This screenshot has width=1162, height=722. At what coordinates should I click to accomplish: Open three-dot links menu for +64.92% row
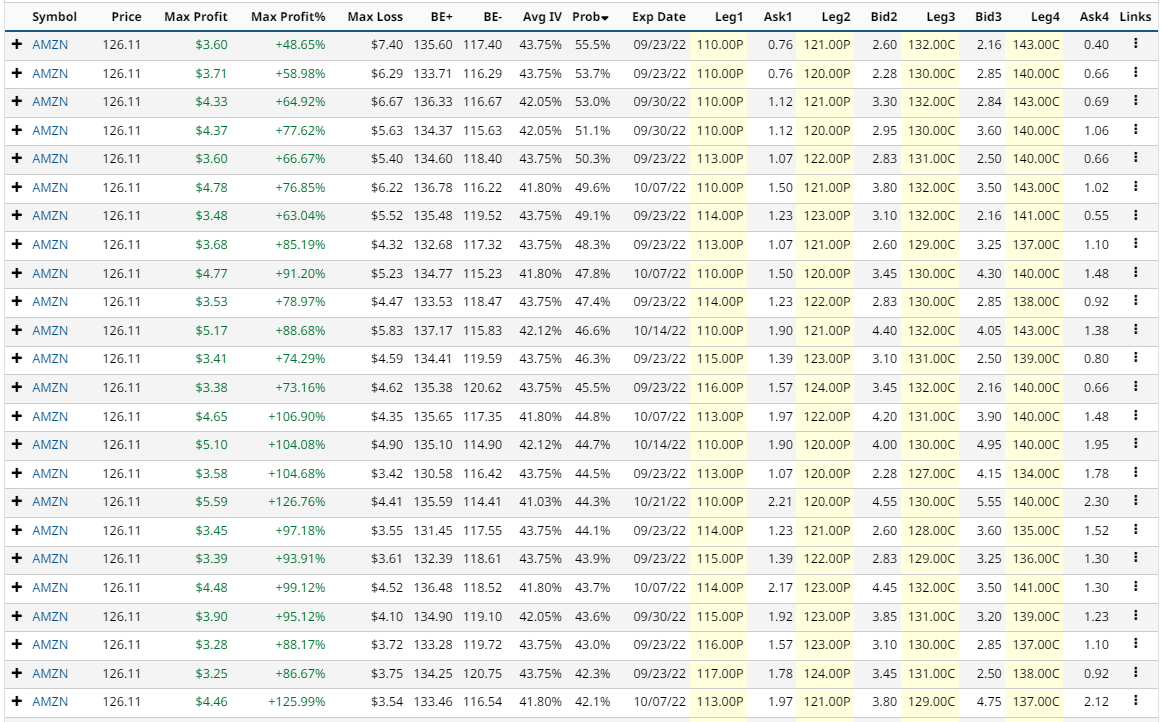tap(1135, 101)
